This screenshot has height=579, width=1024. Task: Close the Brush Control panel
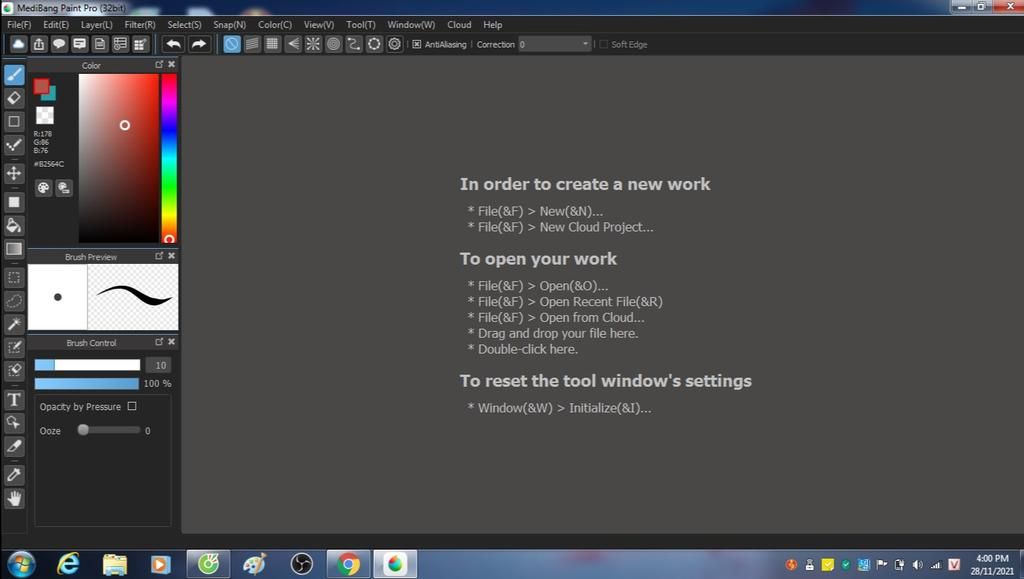(x=172, y=341)
